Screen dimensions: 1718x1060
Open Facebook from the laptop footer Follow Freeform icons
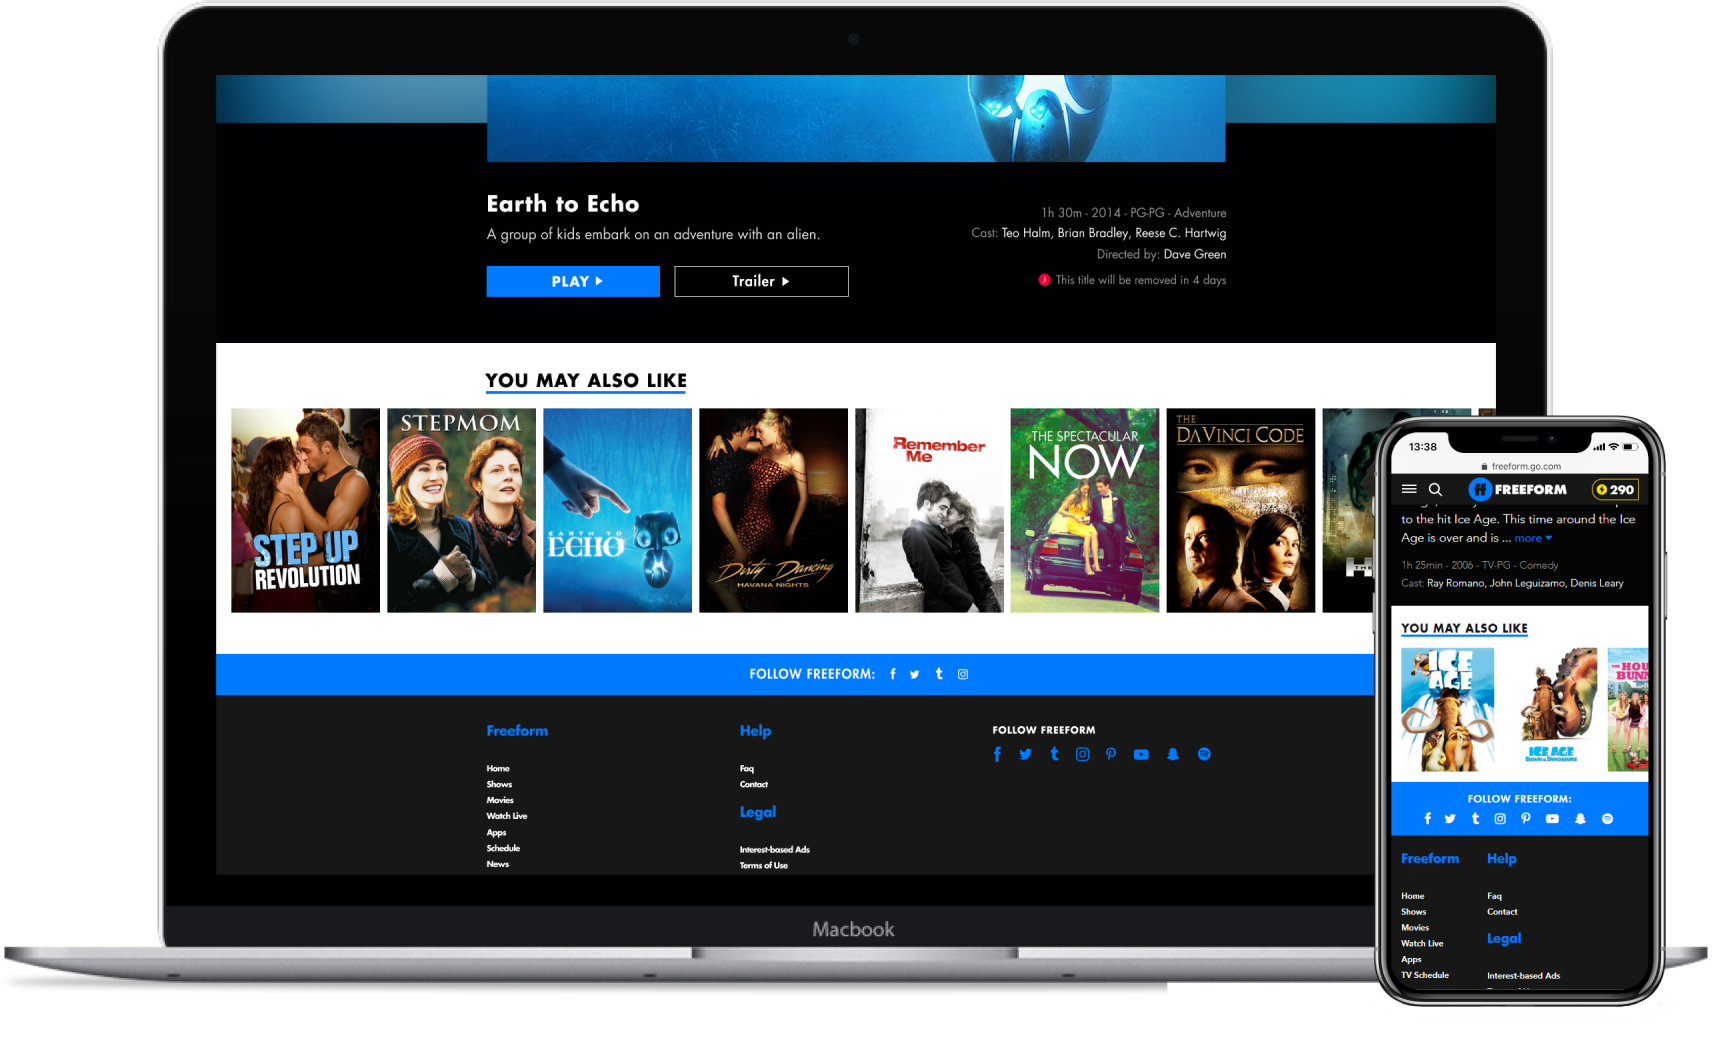coord(997,754)
